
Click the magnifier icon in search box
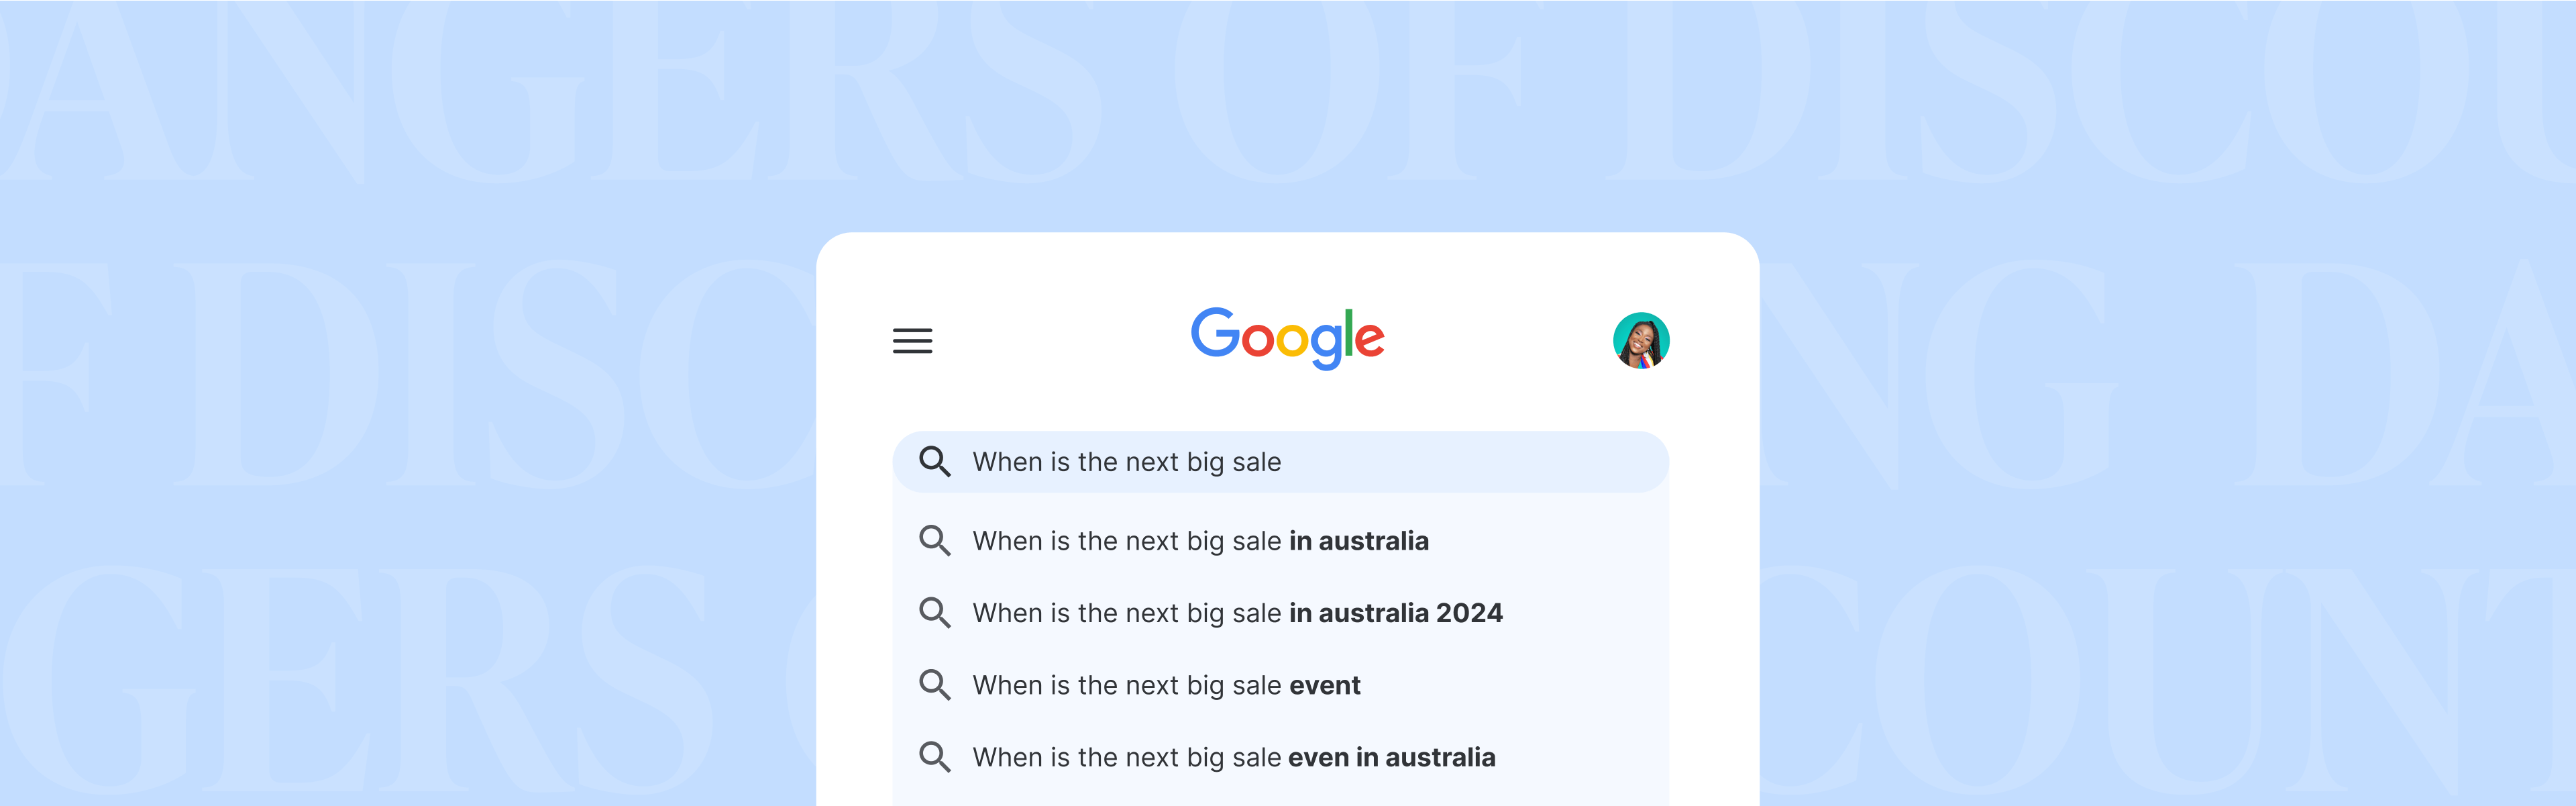[x=934, y=462]
